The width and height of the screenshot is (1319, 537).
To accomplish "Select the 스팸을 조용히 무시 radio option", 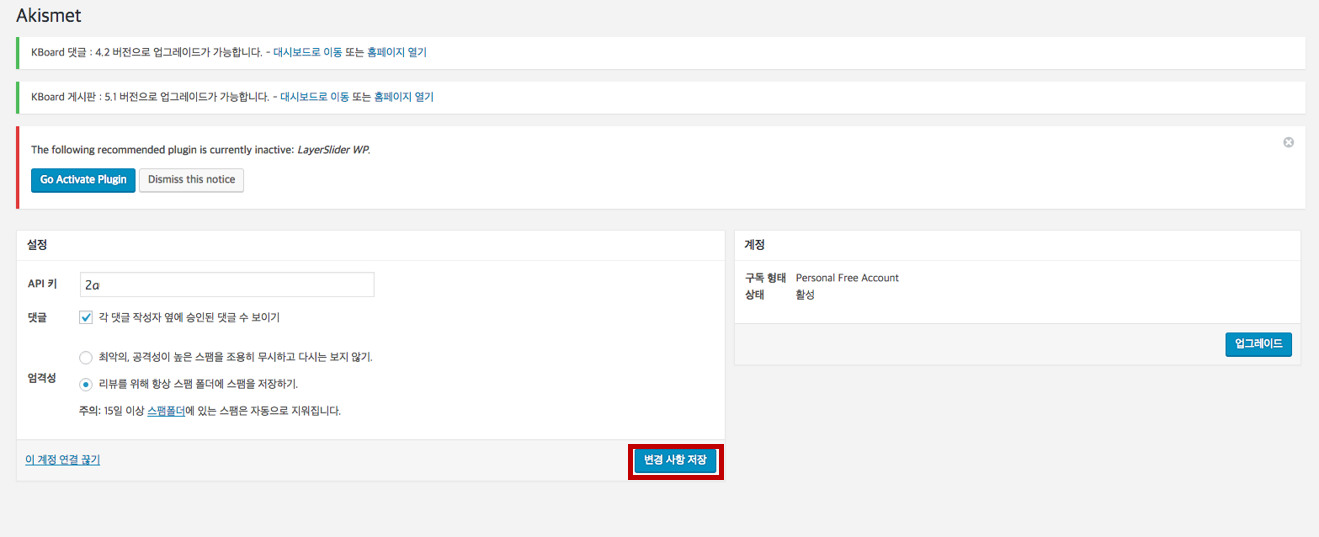I will (x=86, y=357).
